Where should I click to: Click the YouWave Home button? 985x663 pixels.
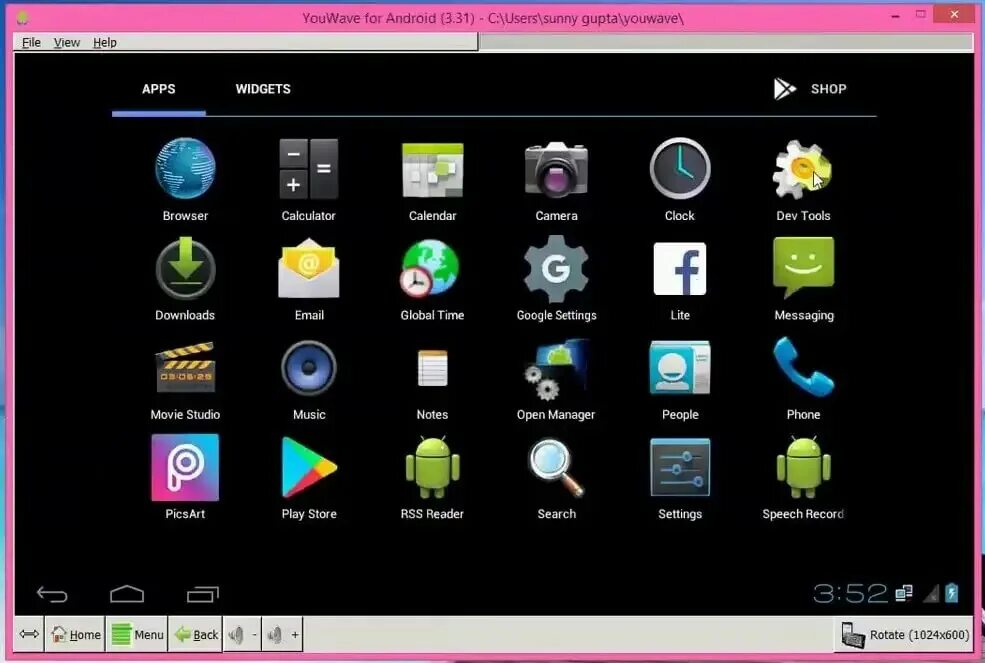point(75,634)
